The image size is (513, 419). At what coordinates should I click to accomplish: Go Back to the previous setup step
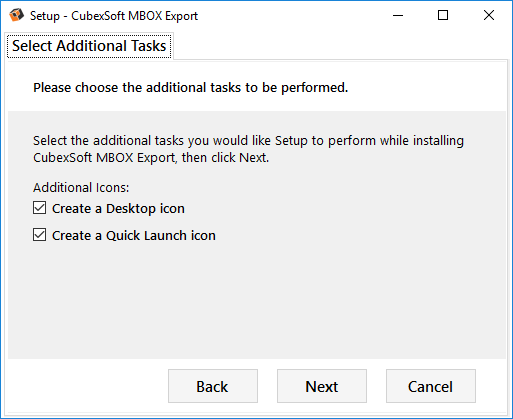coord(213,386)
